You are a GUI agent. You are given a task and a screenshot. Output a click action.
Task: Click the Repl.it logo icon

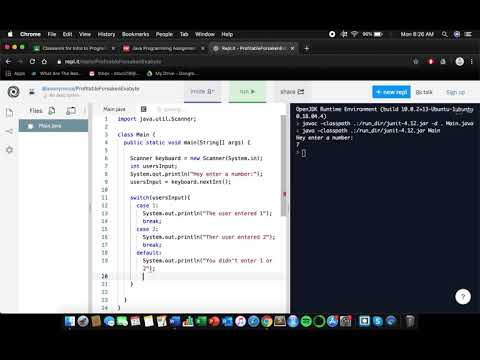[x=13, y=92]
